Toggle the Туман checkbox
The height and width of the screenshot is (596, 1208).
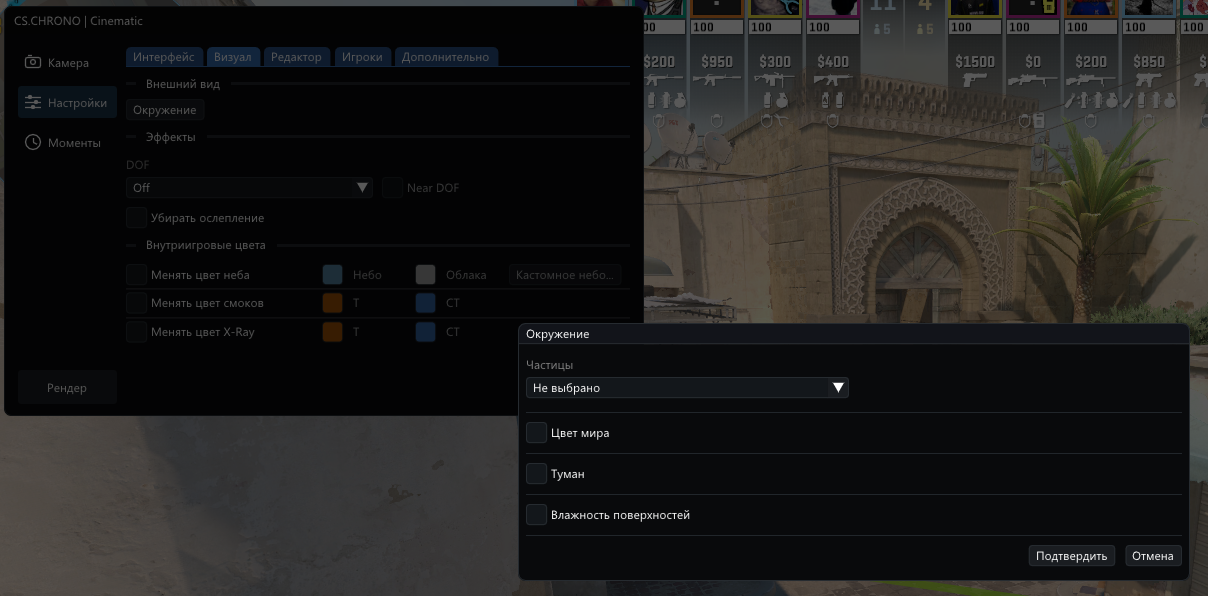point(537,474)
